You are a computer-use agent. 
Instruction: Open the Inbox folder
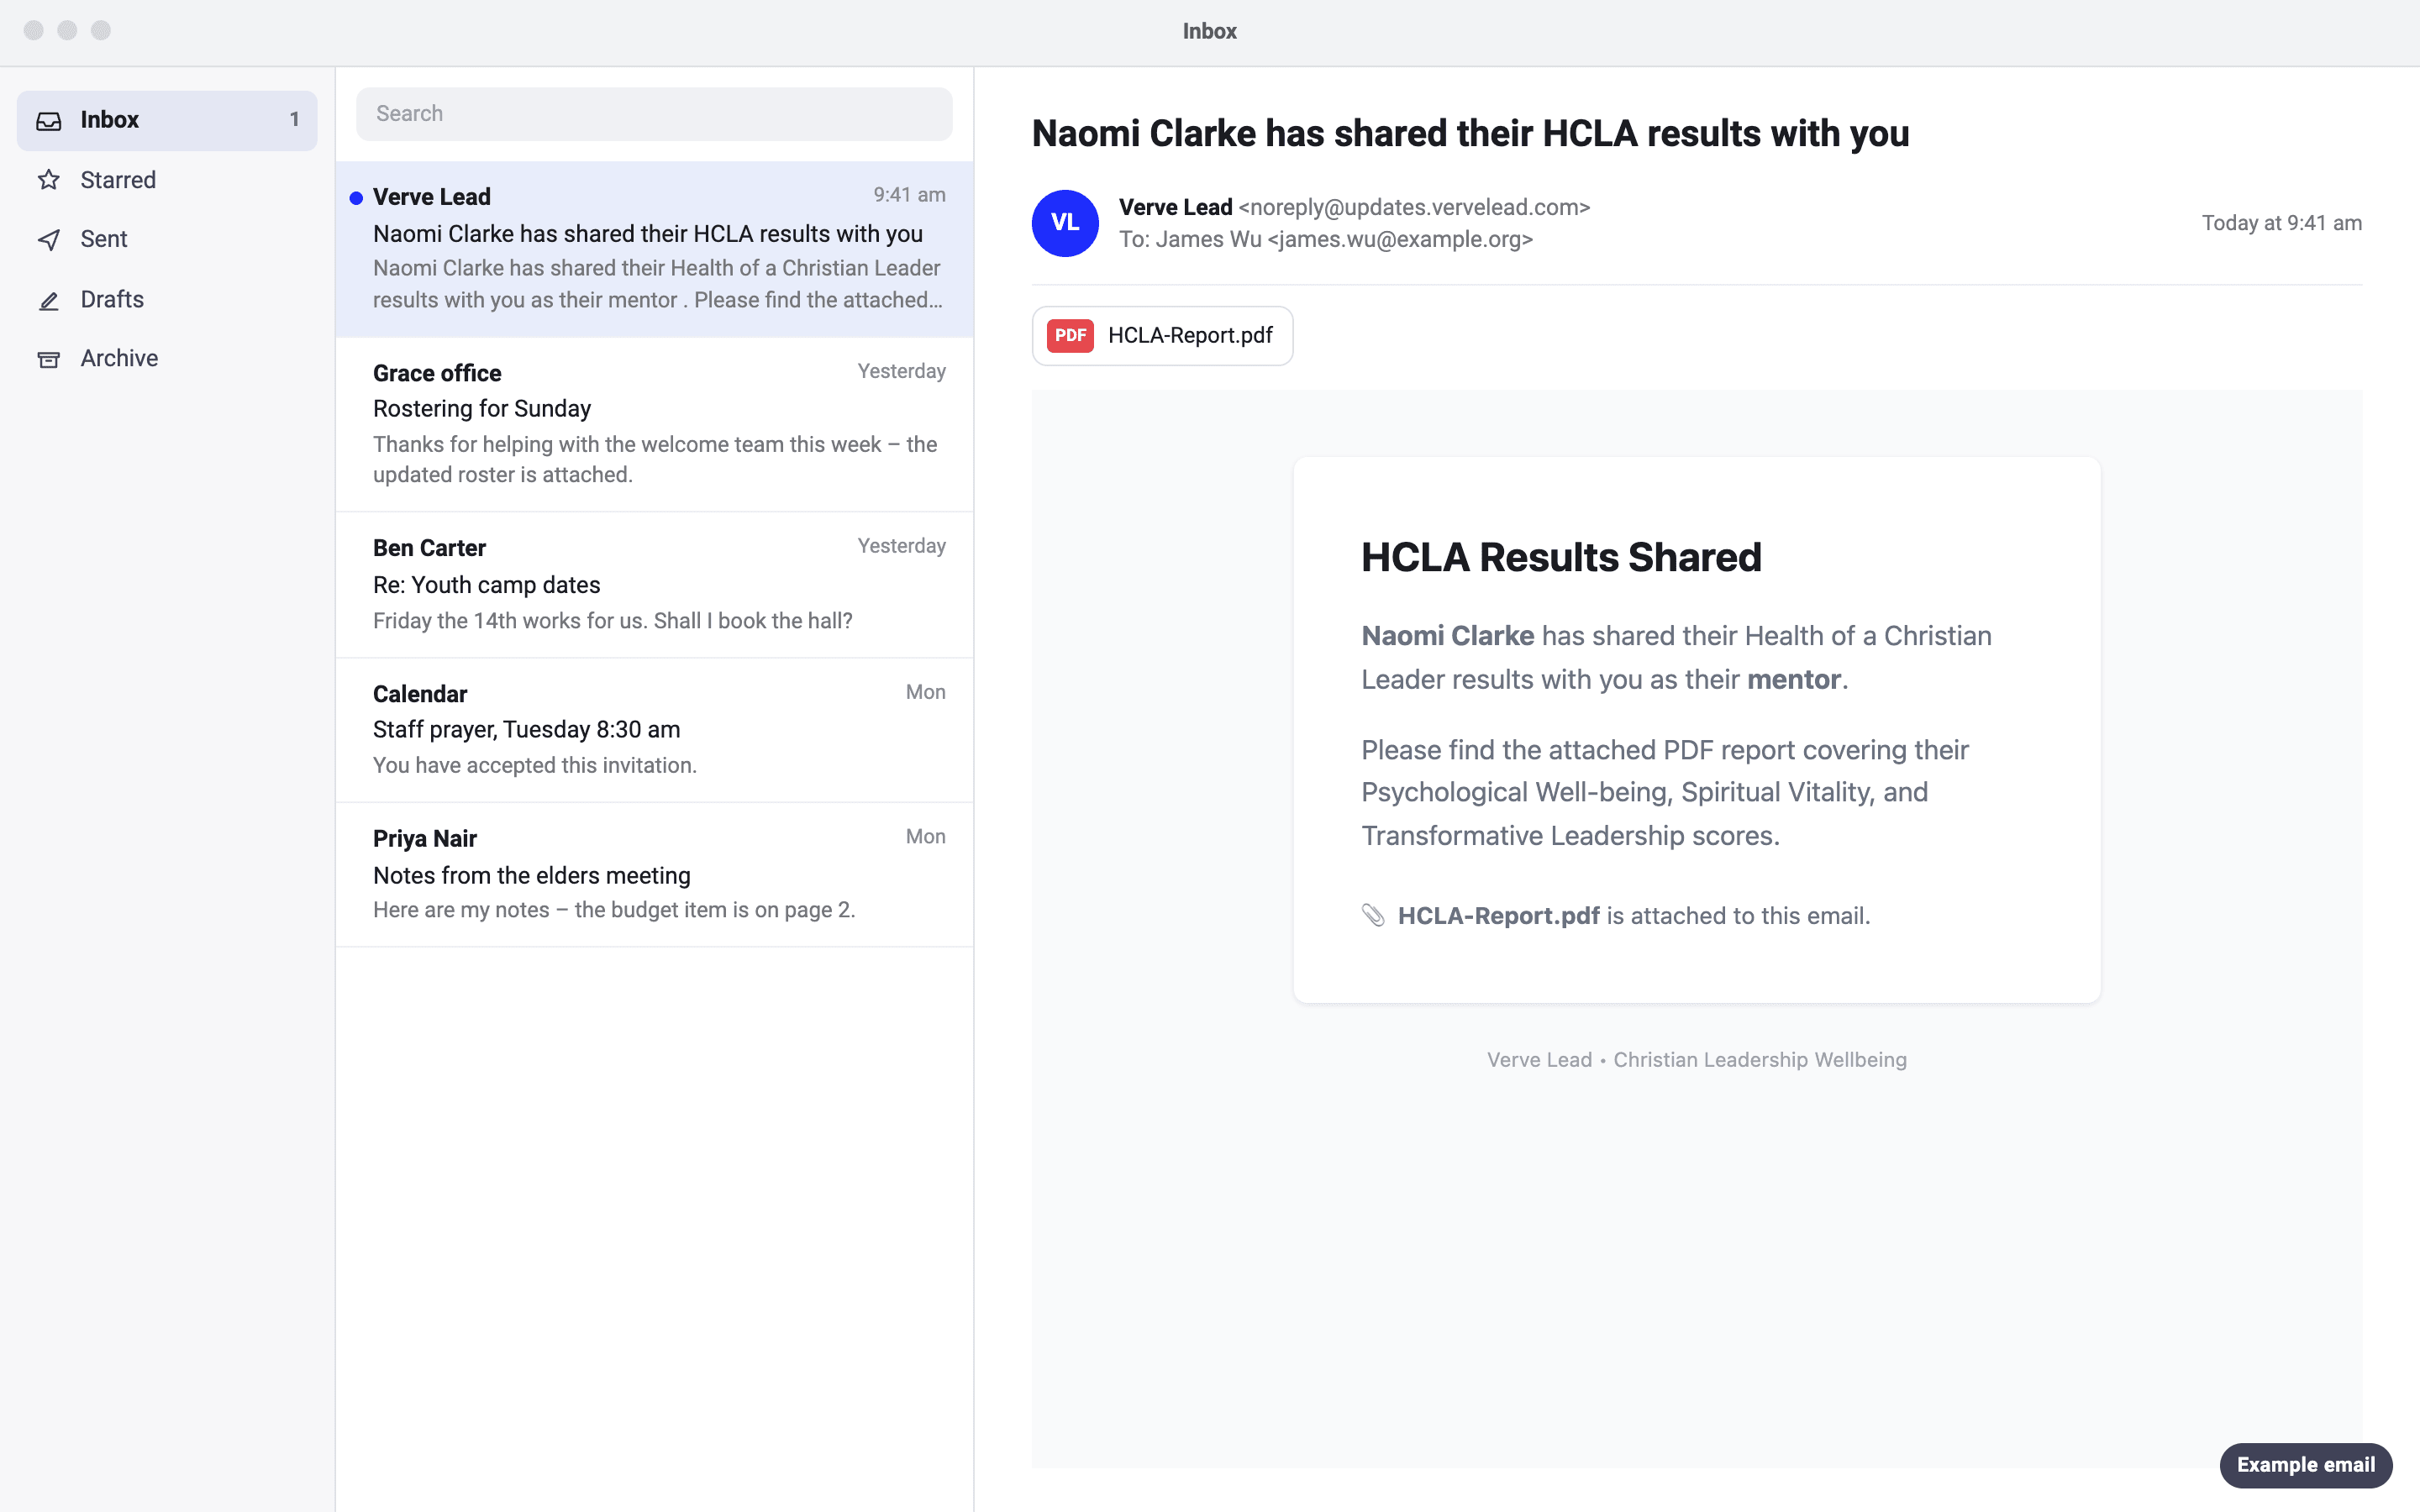(167, 120)
